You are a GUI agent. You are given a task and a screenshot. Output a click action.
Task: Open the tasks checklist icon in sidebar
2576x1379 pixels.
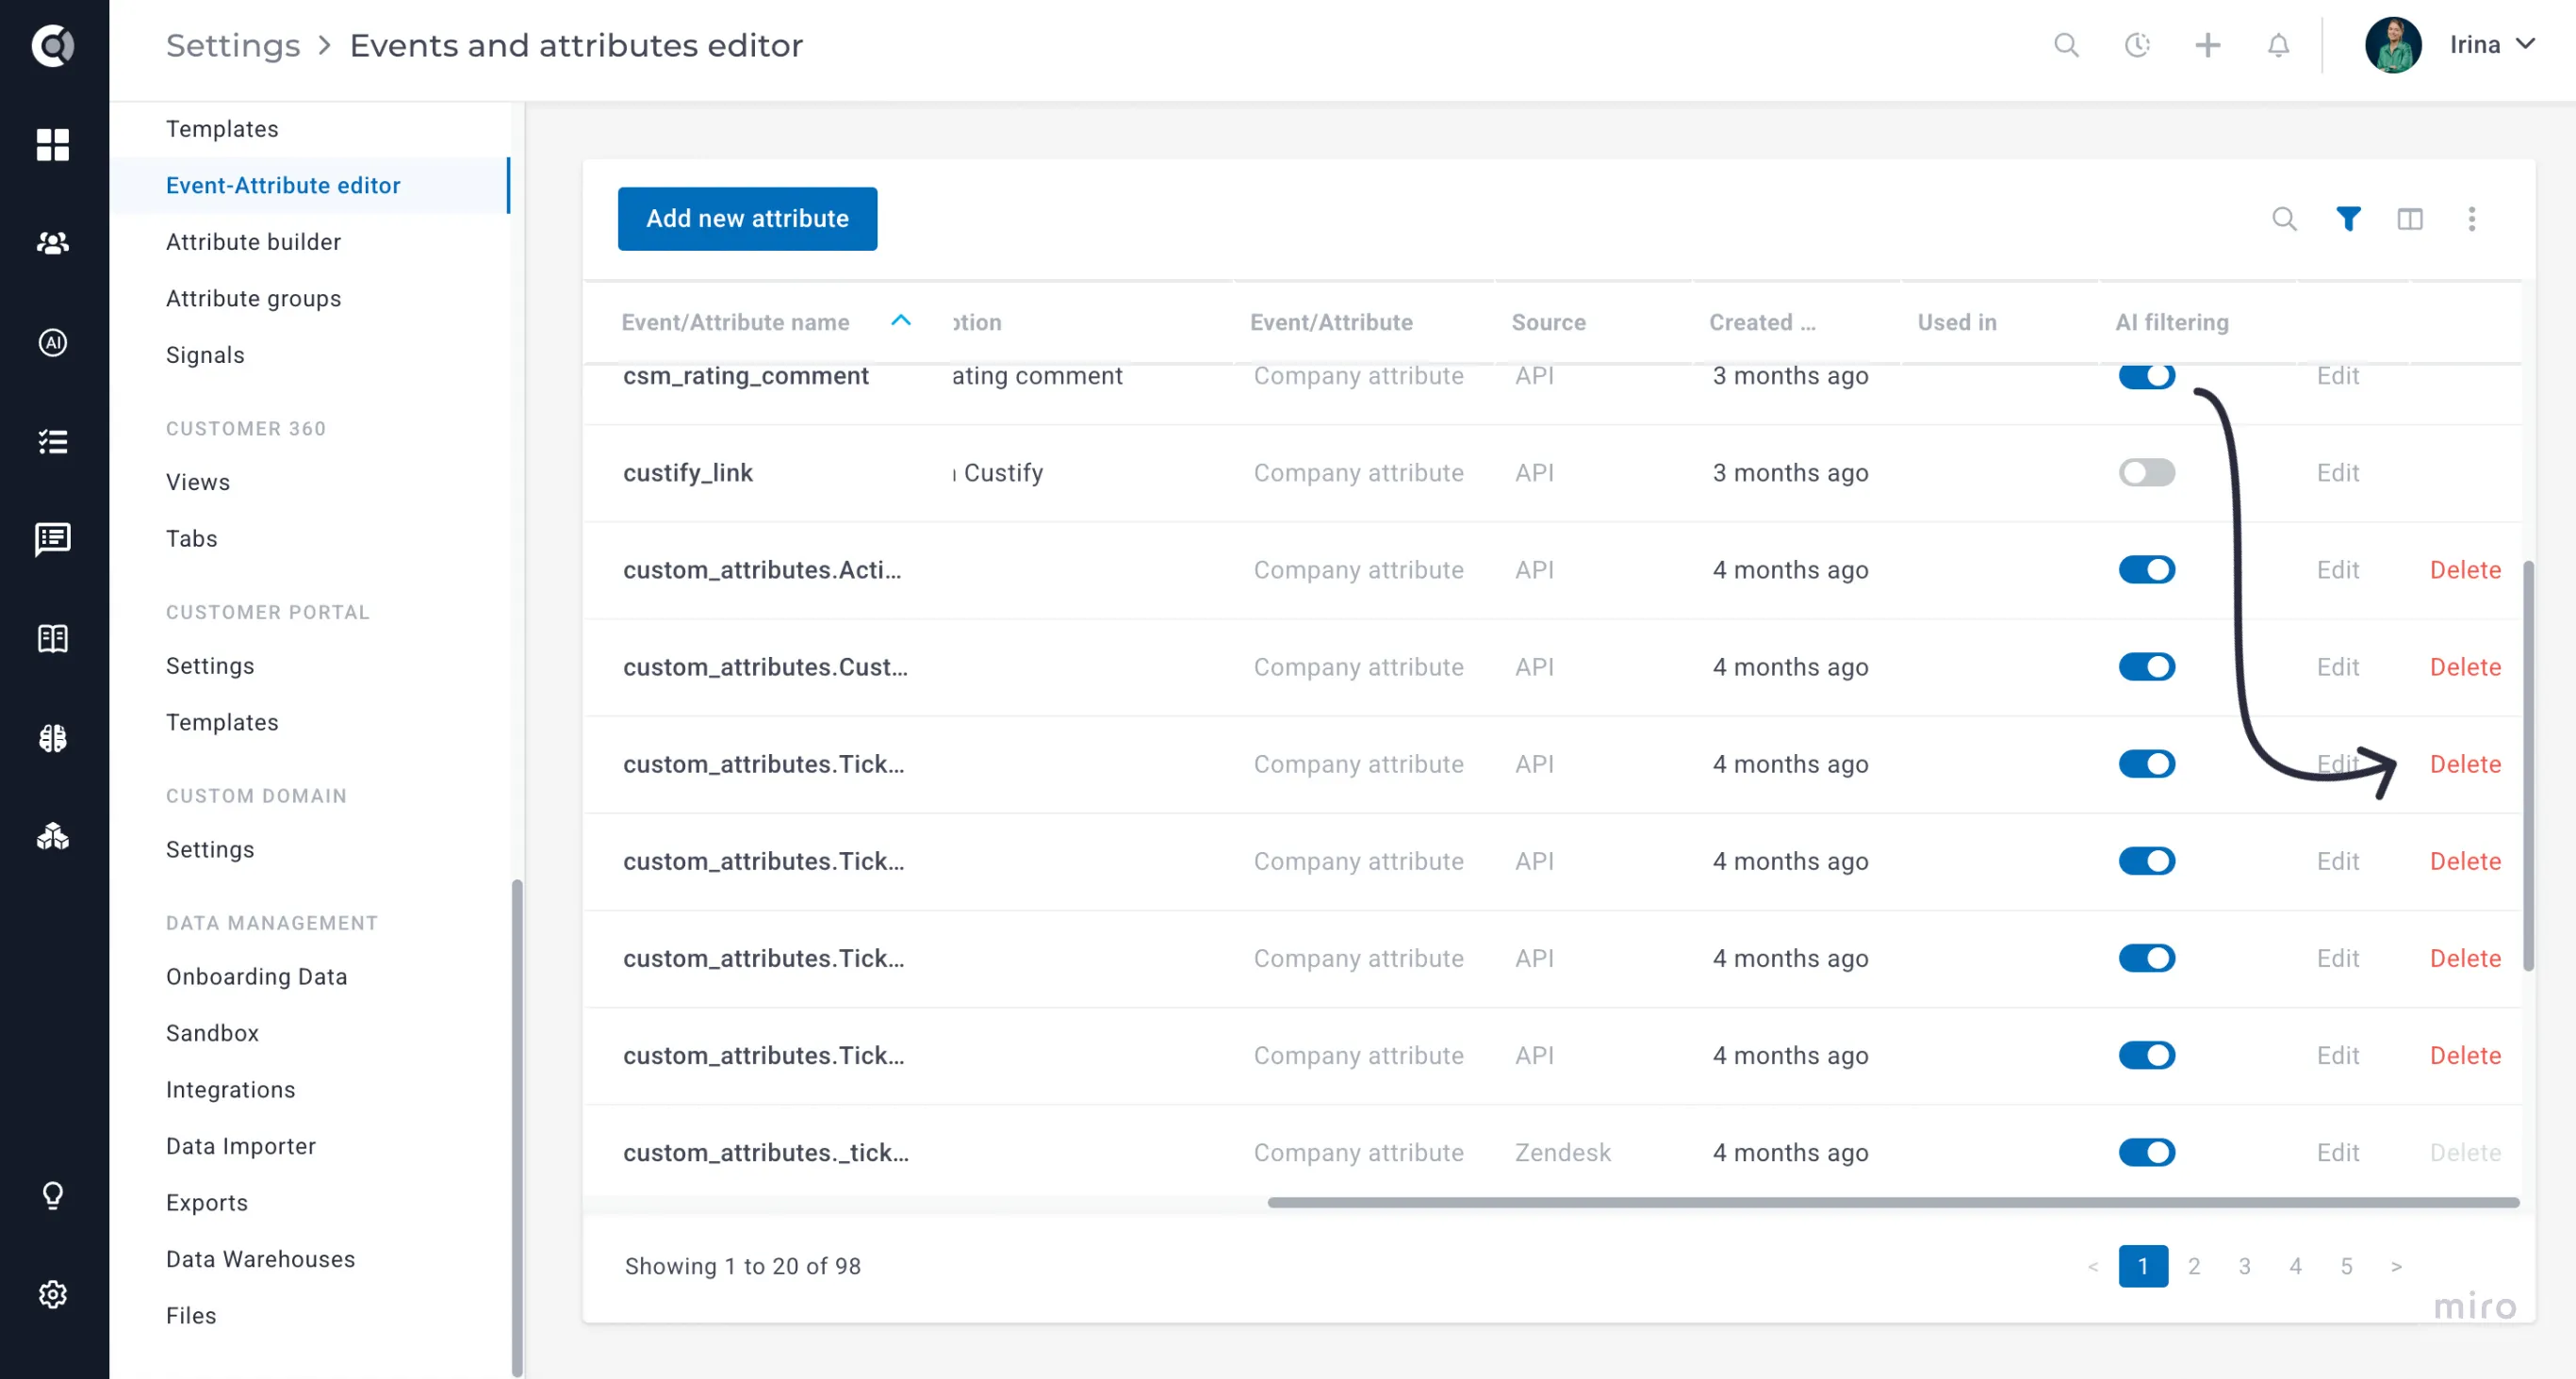53,441
